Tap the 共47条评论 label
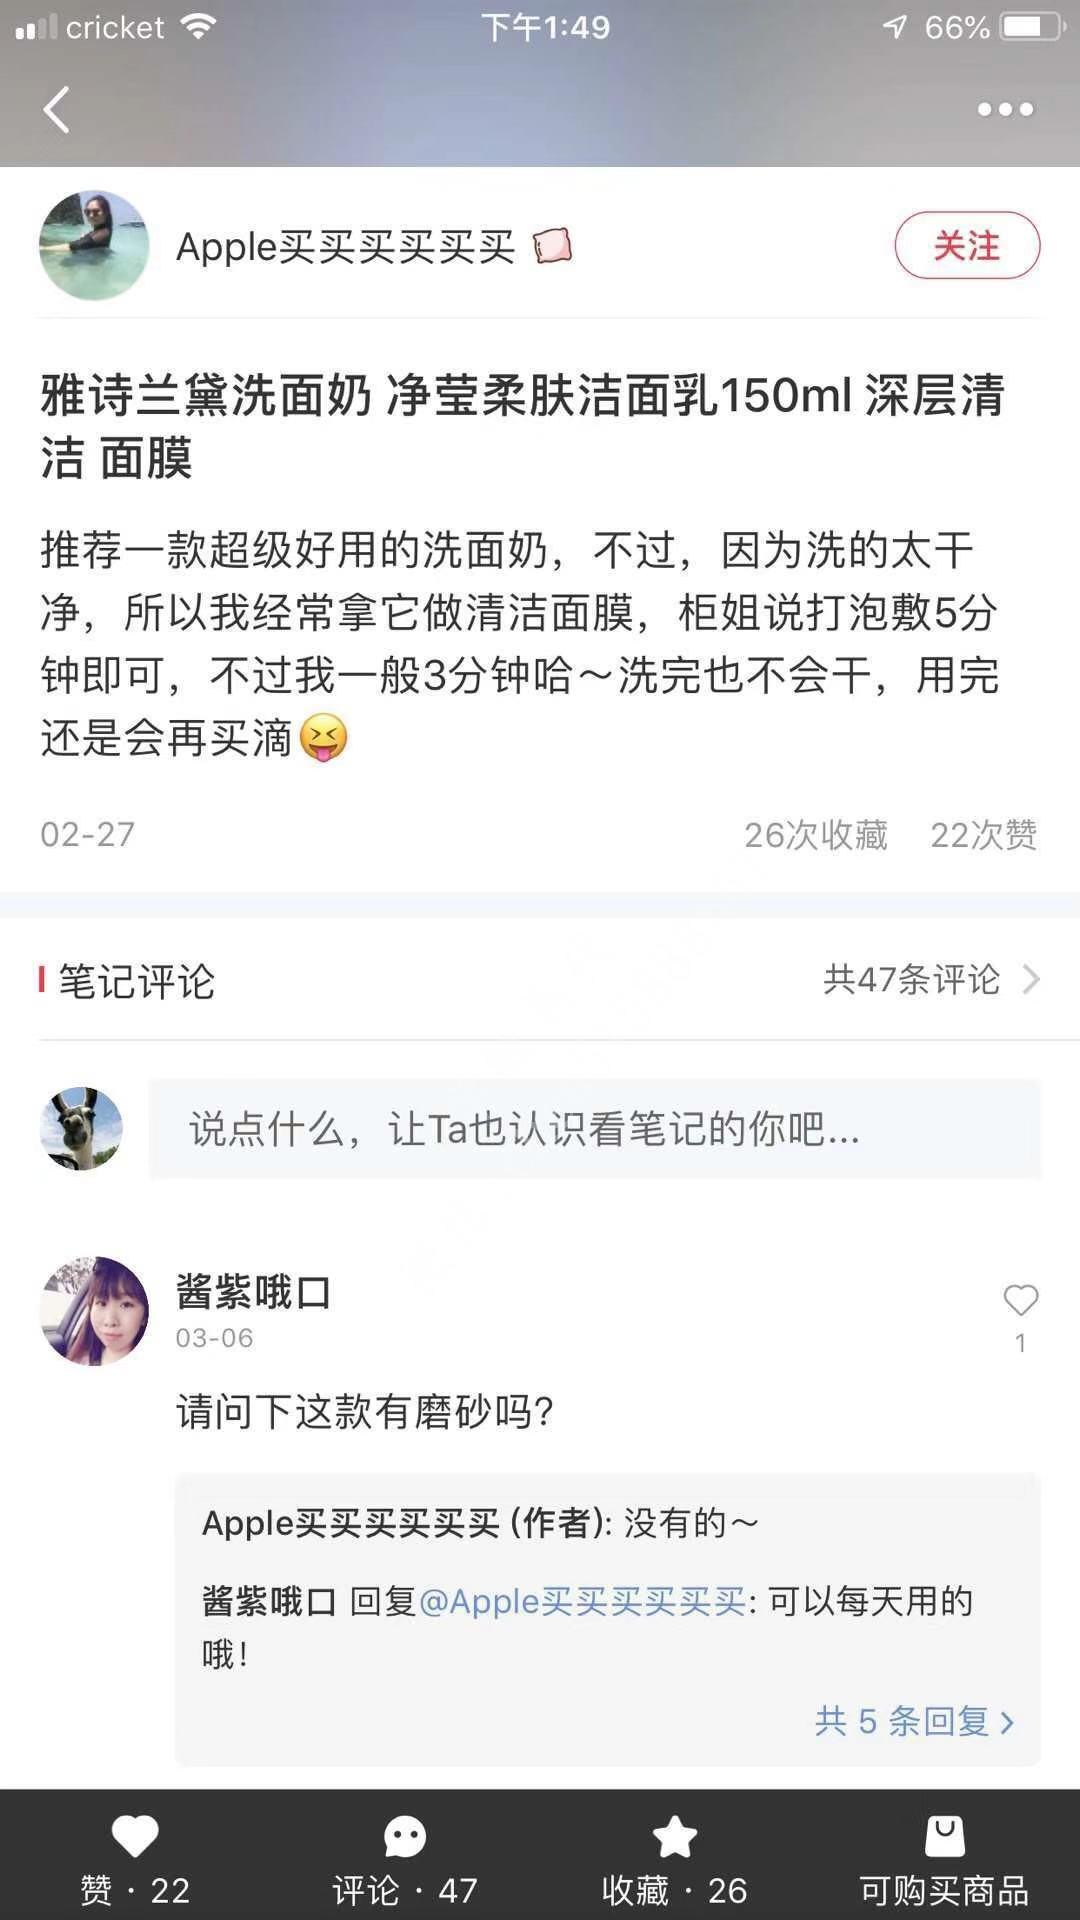This screenshot has height=1920, width=1080. click(911, 979)
